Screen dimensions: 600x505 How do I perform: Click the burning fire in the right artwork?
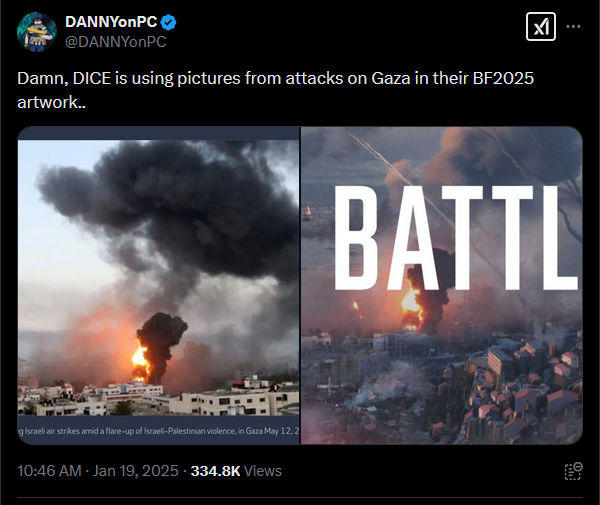click(412, 304)
